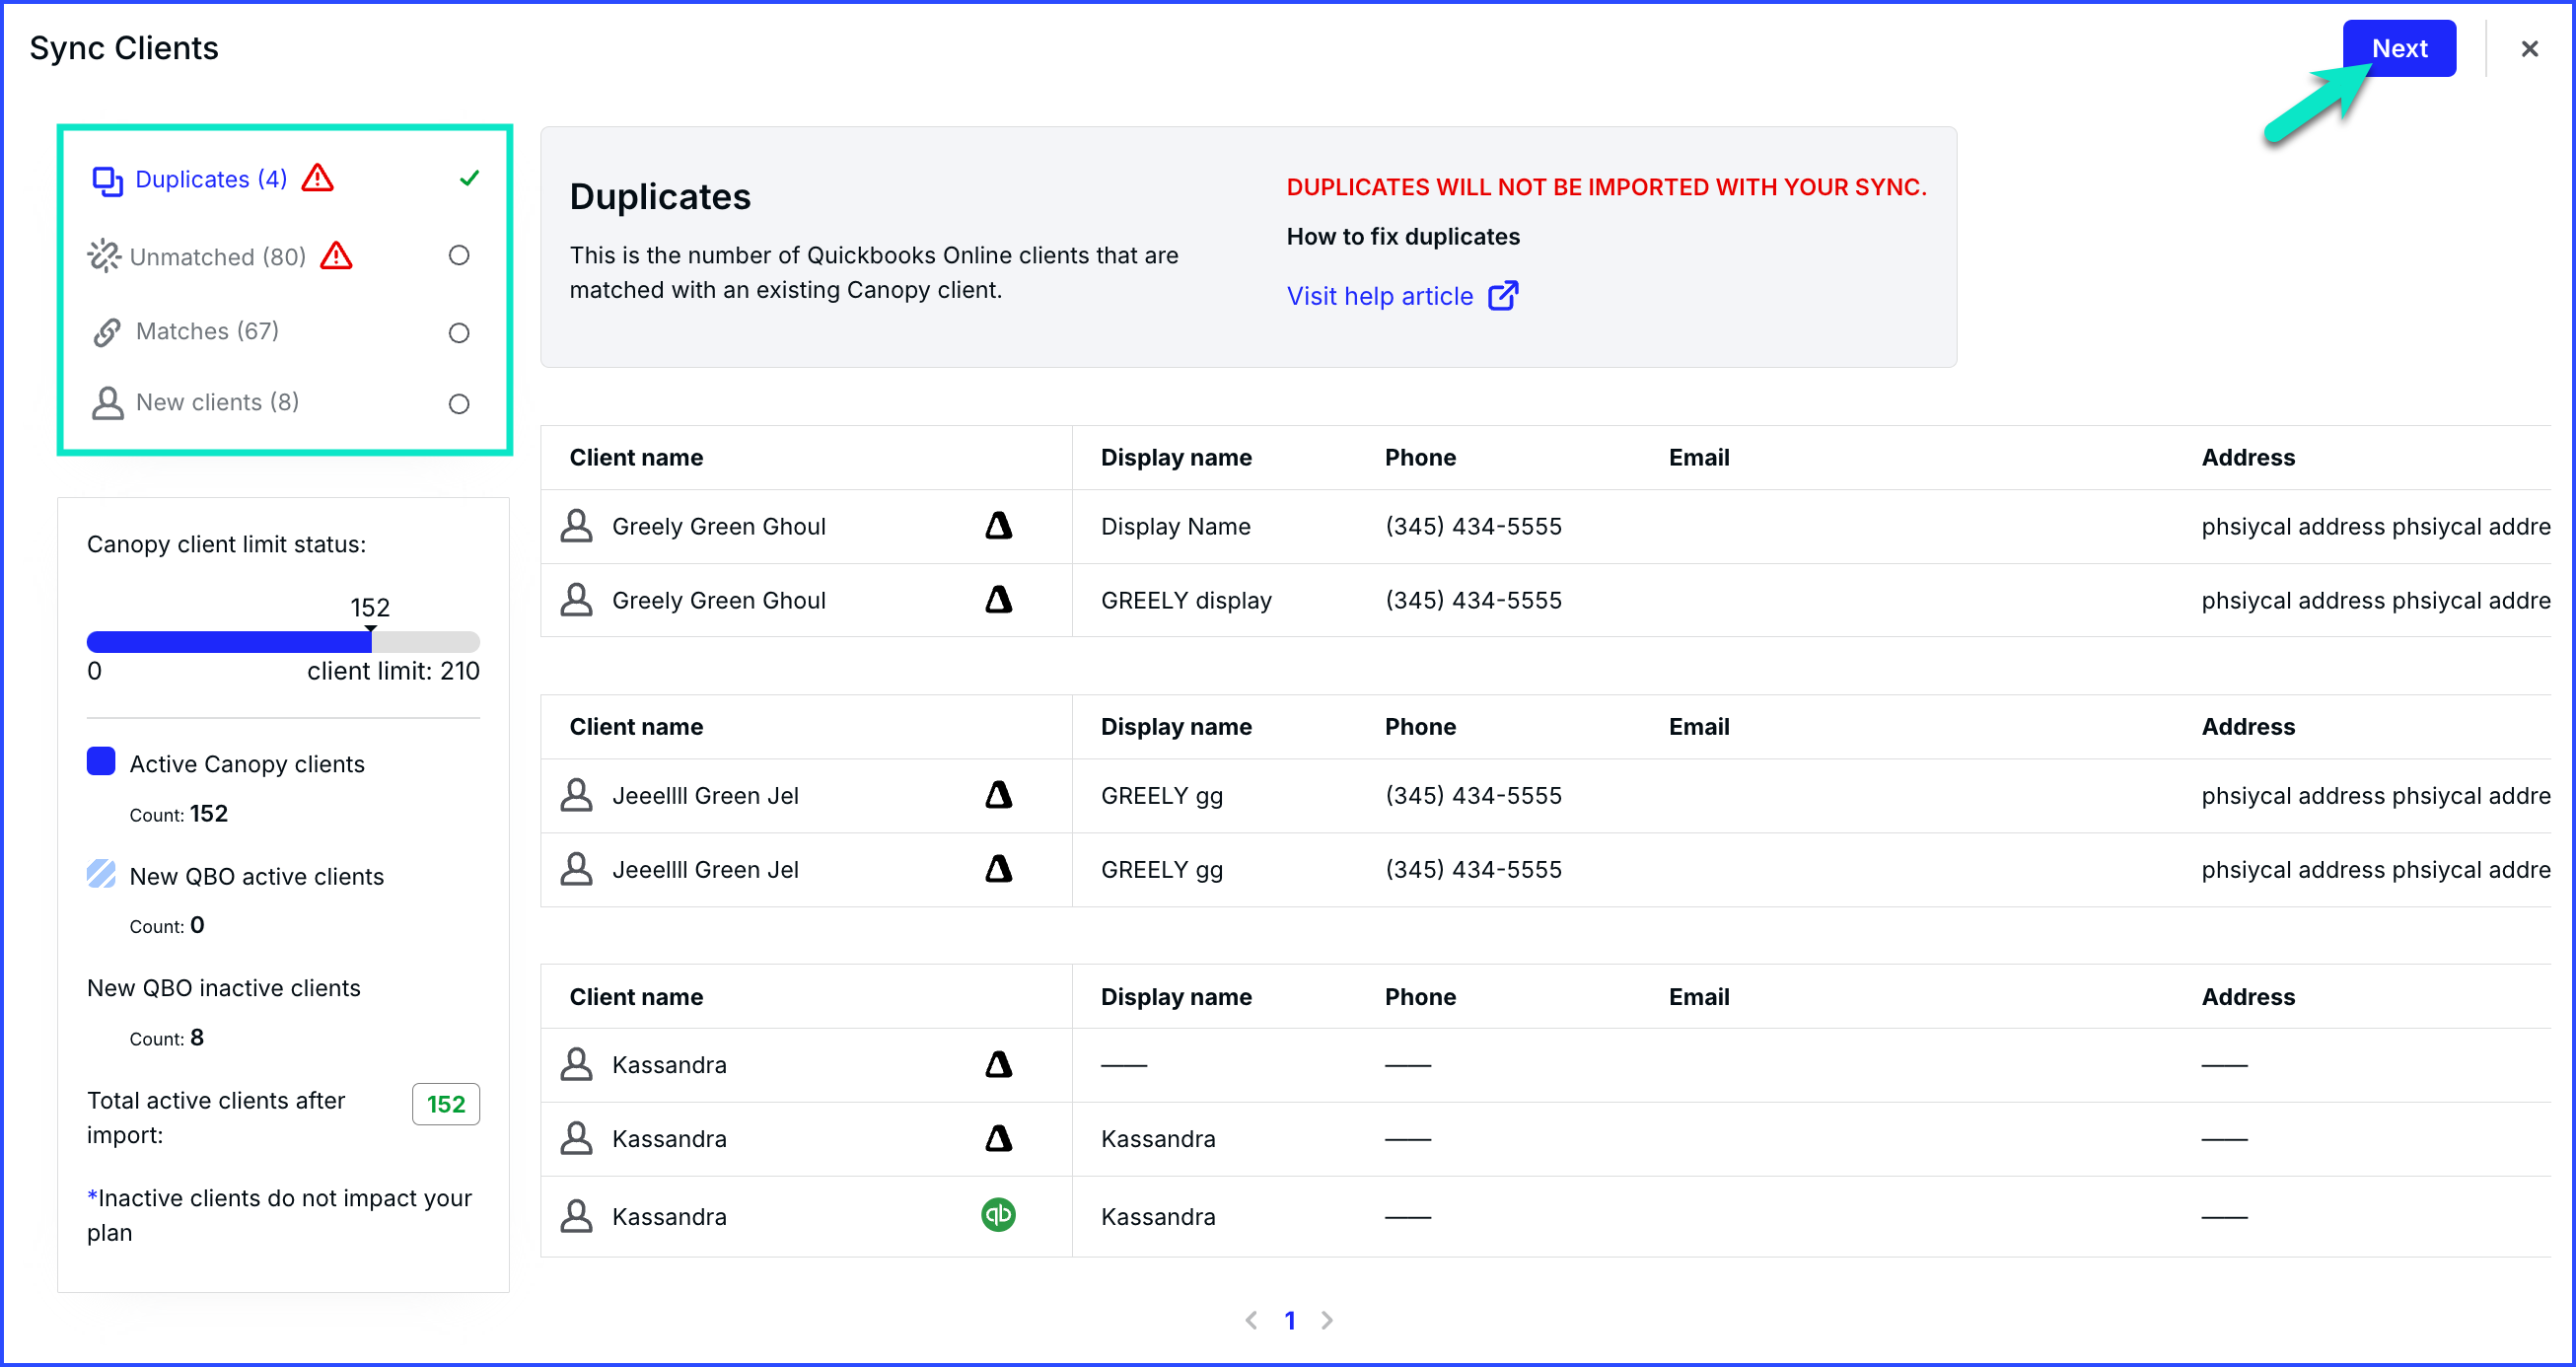Click person icon of first Kassandra row
Viewport: 2576px width, 1367px height.
click(x=576, y=1065)
